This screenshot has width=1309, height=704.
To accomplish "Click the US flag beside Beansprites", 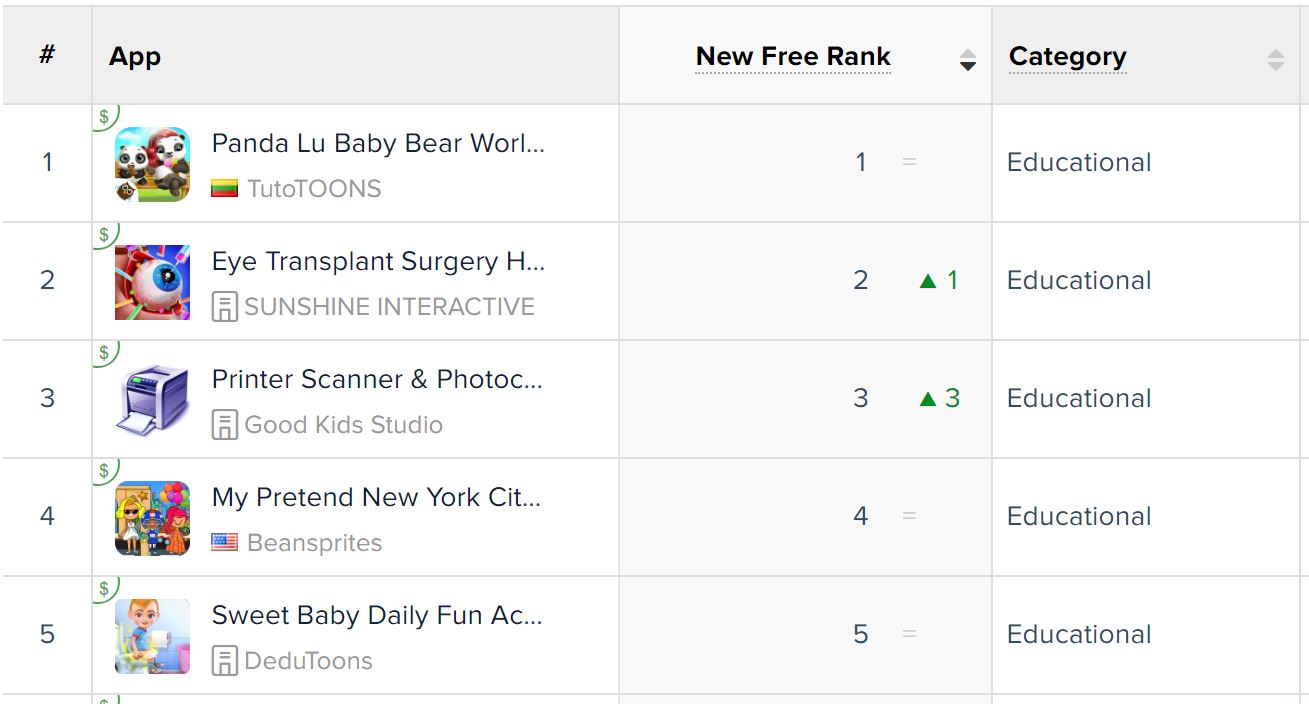I will coord(225,543).
